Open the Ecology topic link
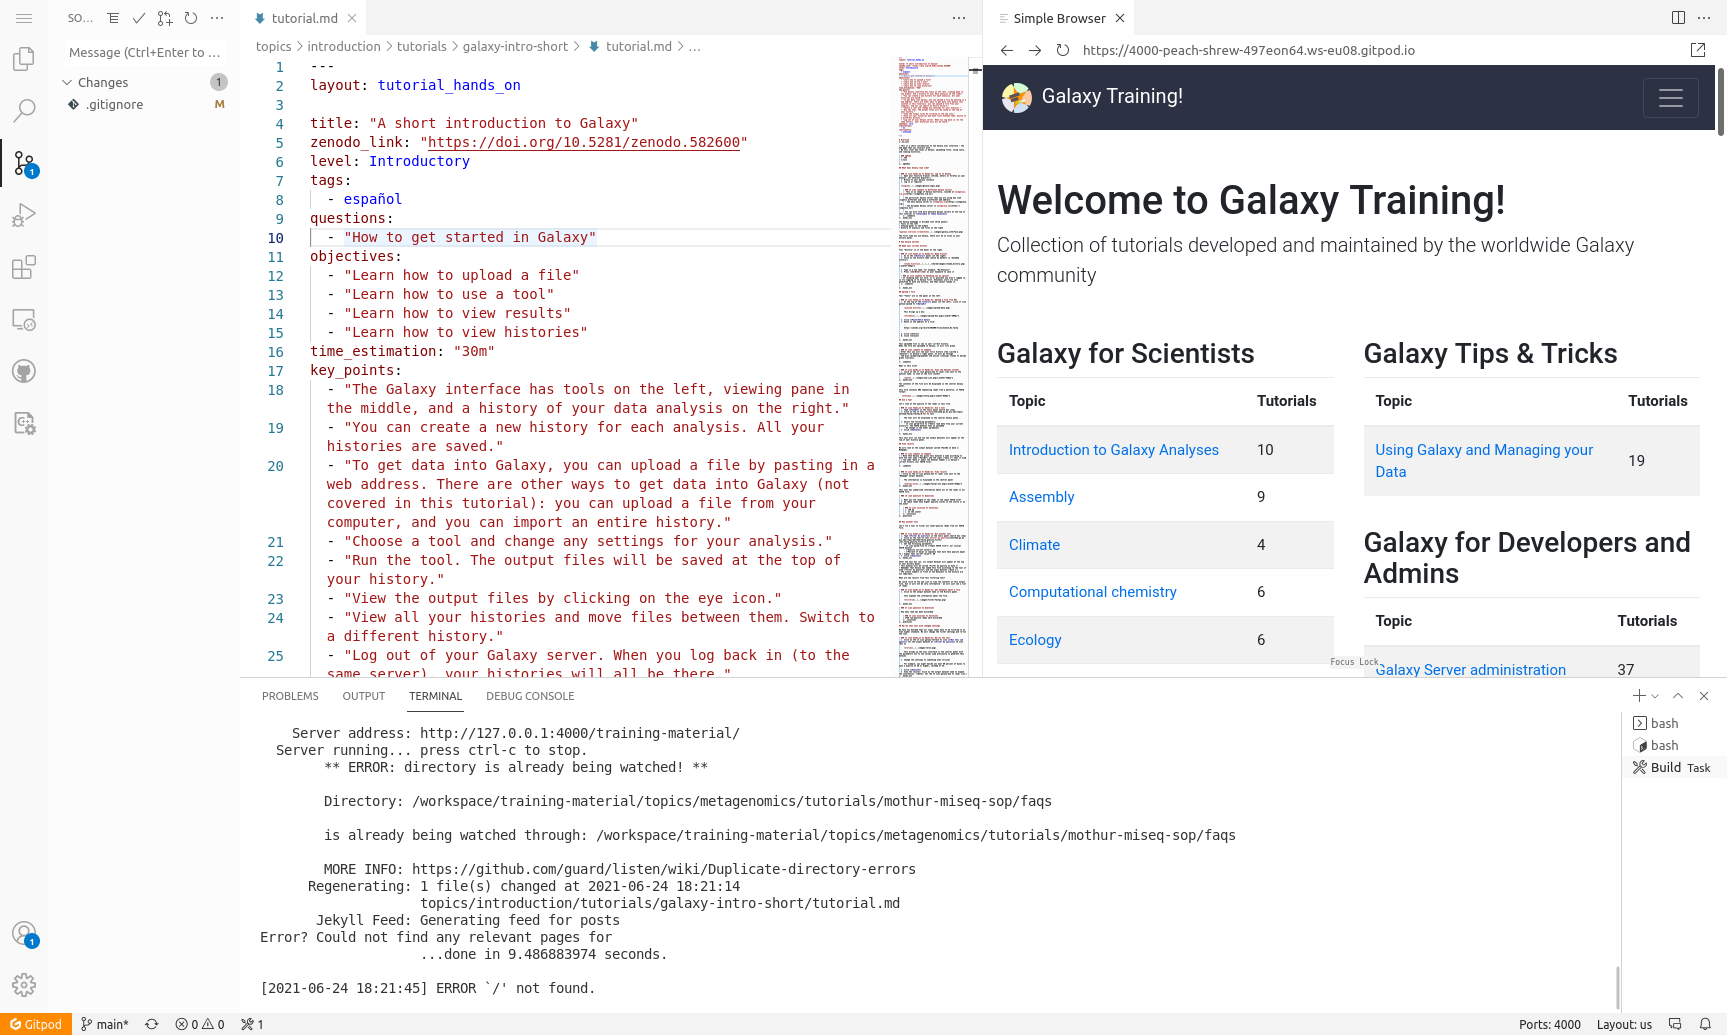This screenshot has height=1035, width=1727. (x=1035, y=640)
